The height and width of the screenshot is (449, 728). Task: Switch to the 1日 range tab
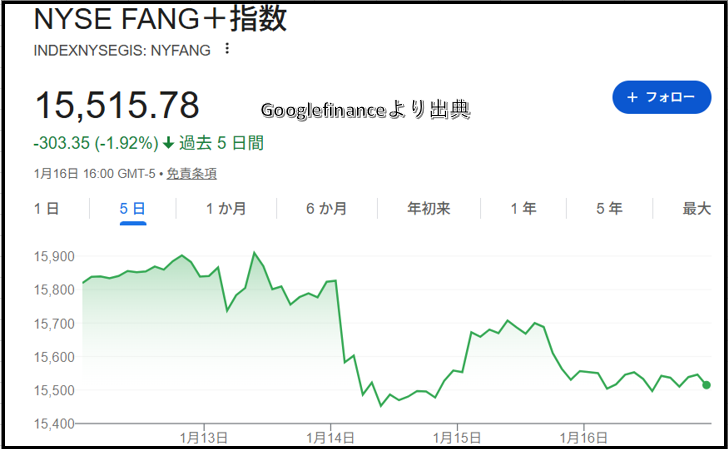click(46, 209)
